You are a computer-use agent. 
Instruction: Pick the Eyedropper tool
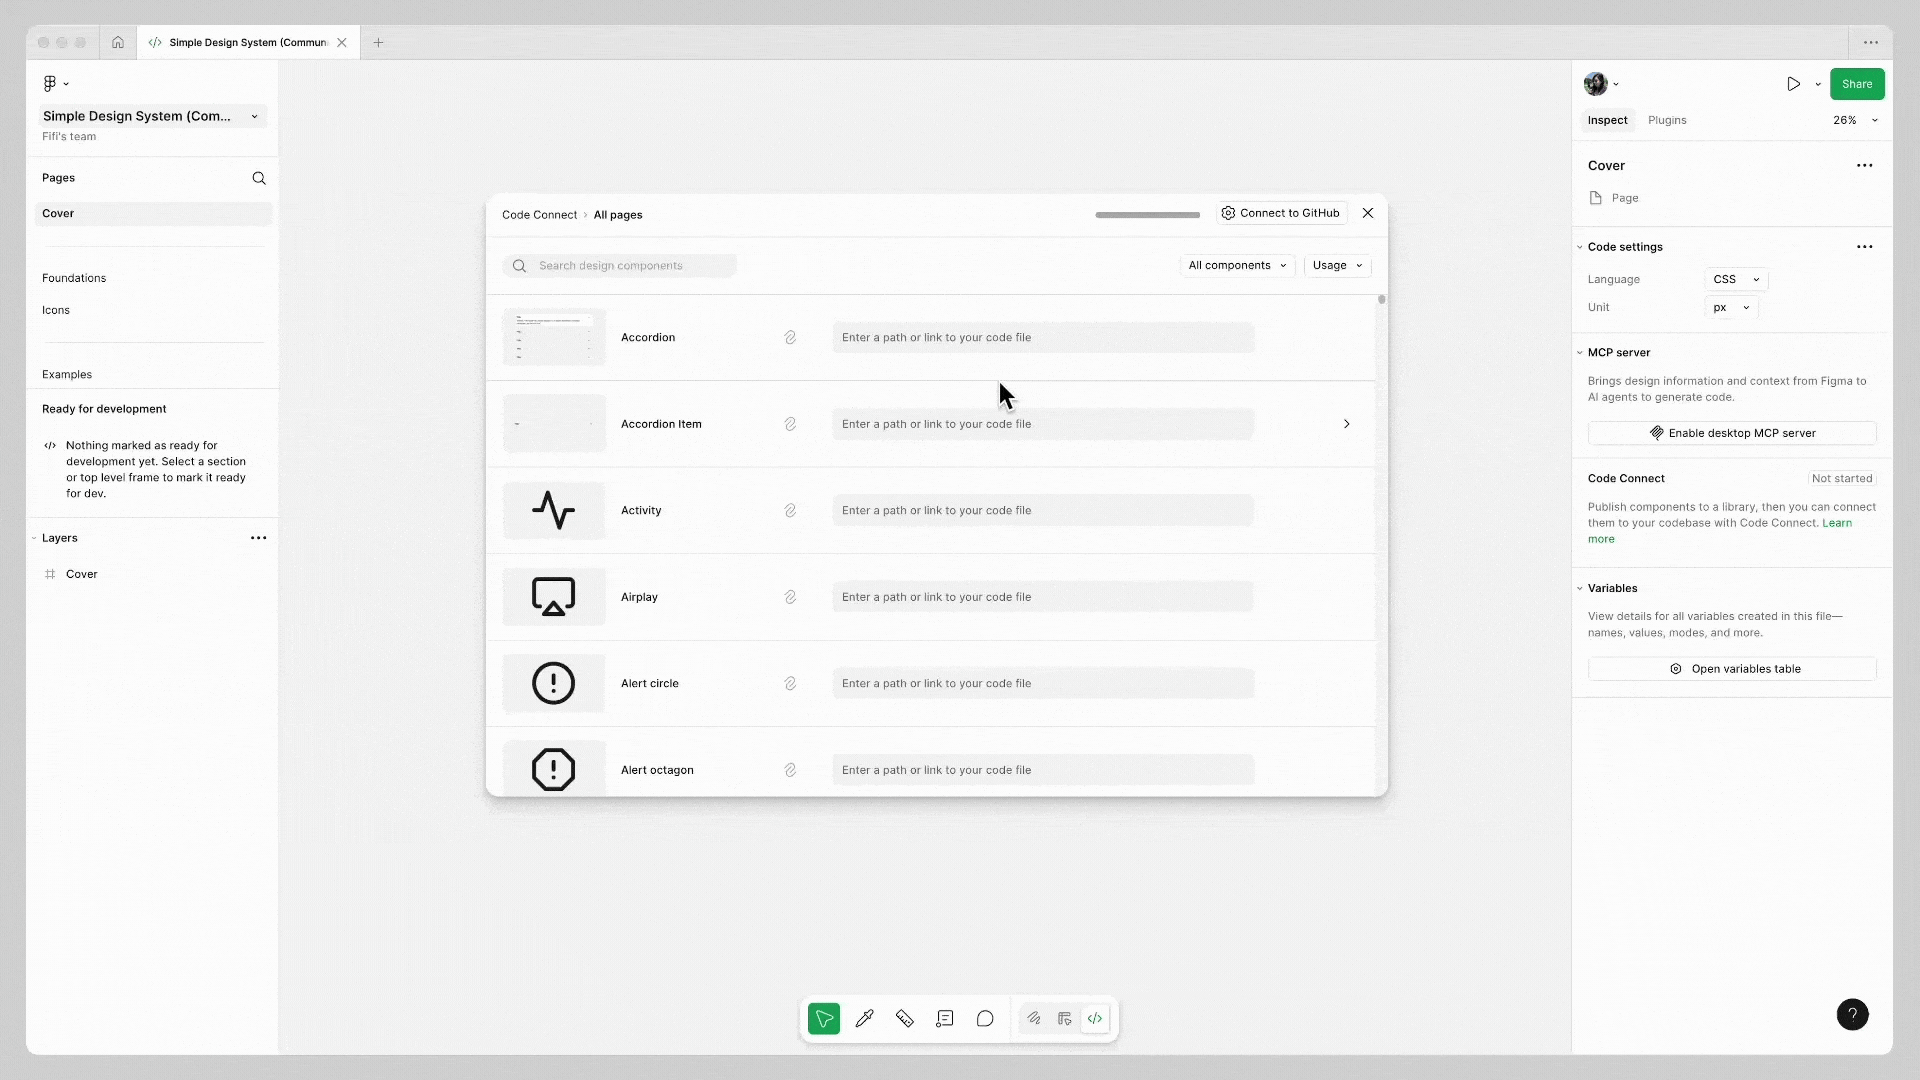tap(865, 1018)
